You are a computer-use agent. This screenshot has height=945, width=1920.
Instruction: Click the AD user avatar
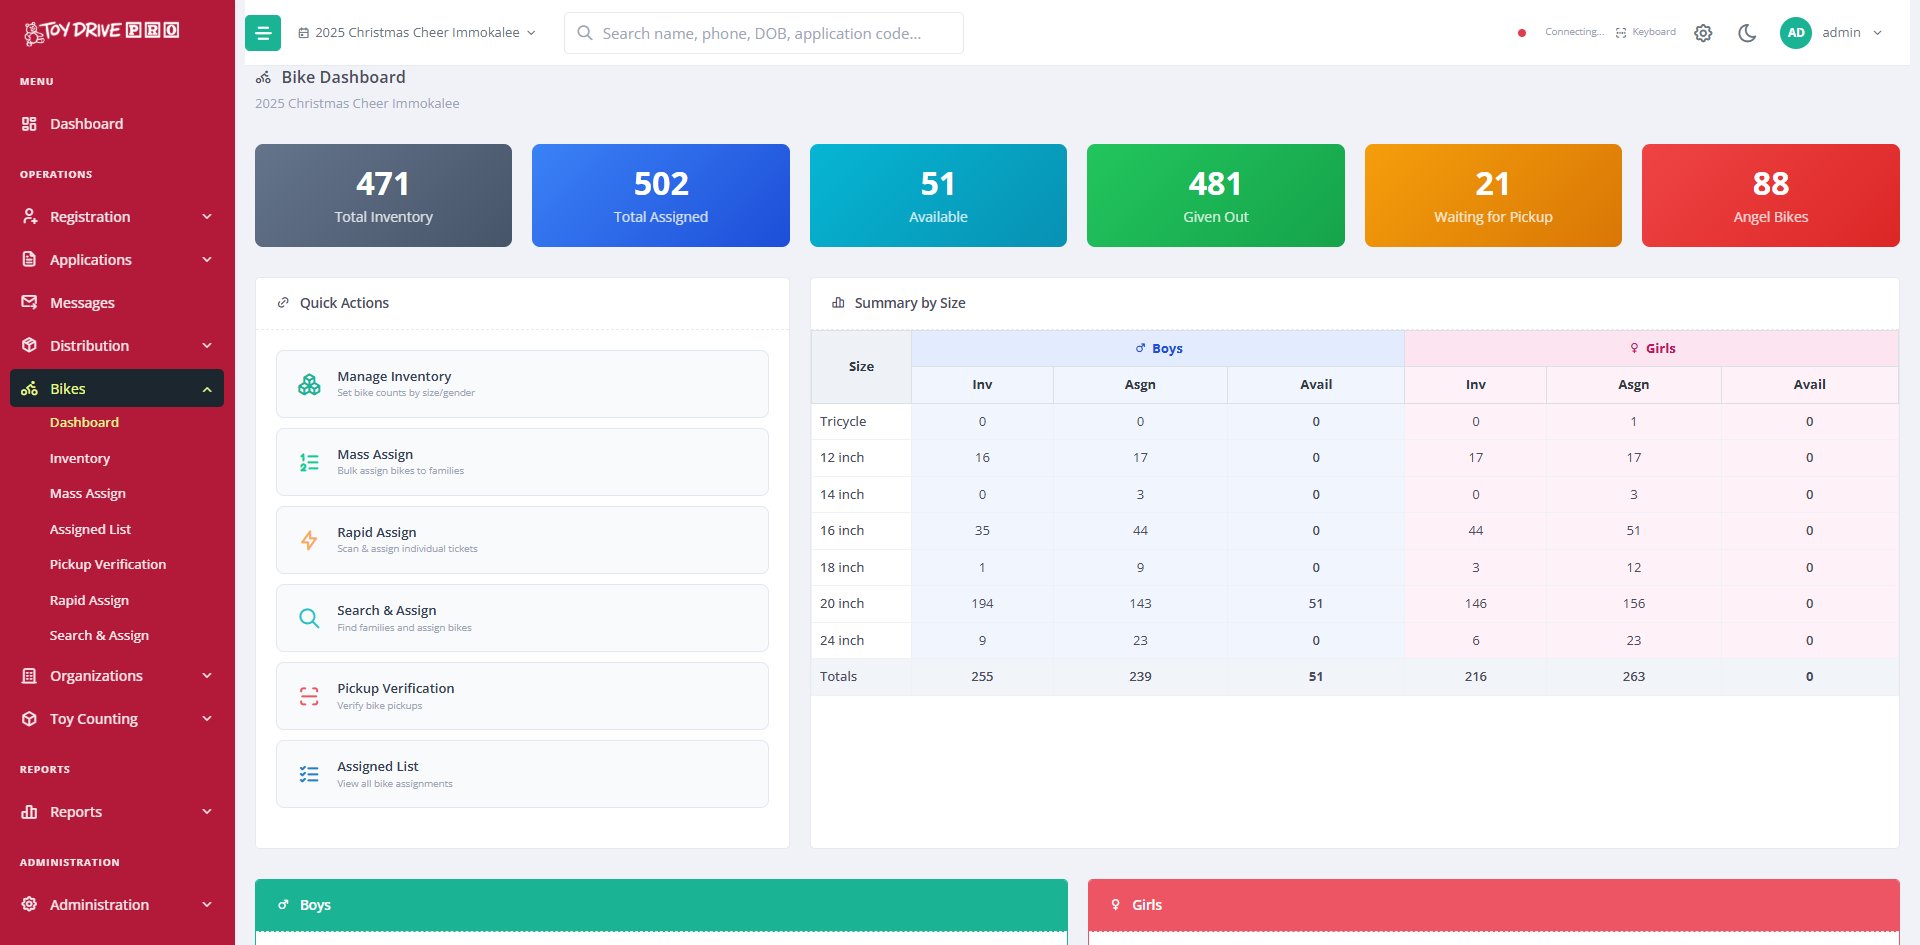pos(1796,33)
